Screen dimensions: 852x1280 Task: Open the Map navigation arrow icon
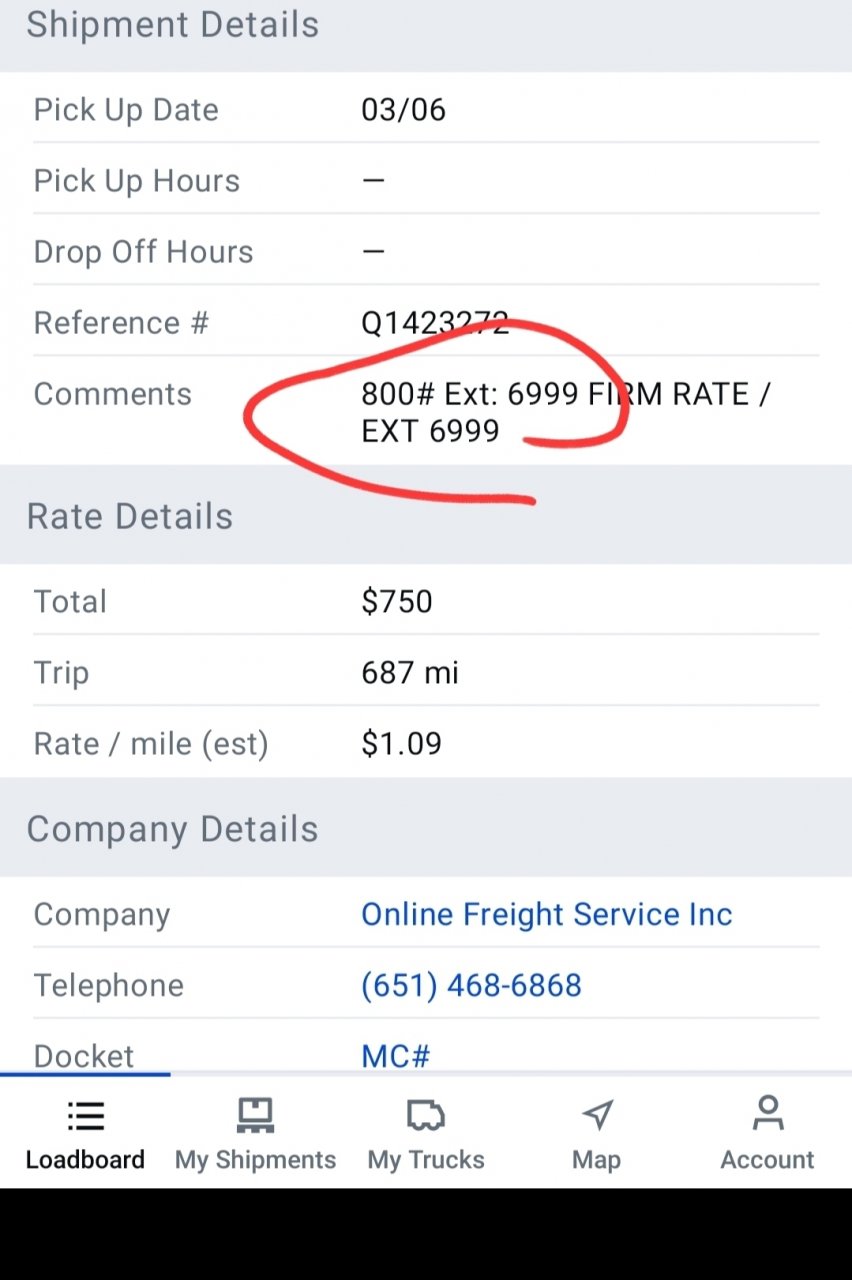597,1116
